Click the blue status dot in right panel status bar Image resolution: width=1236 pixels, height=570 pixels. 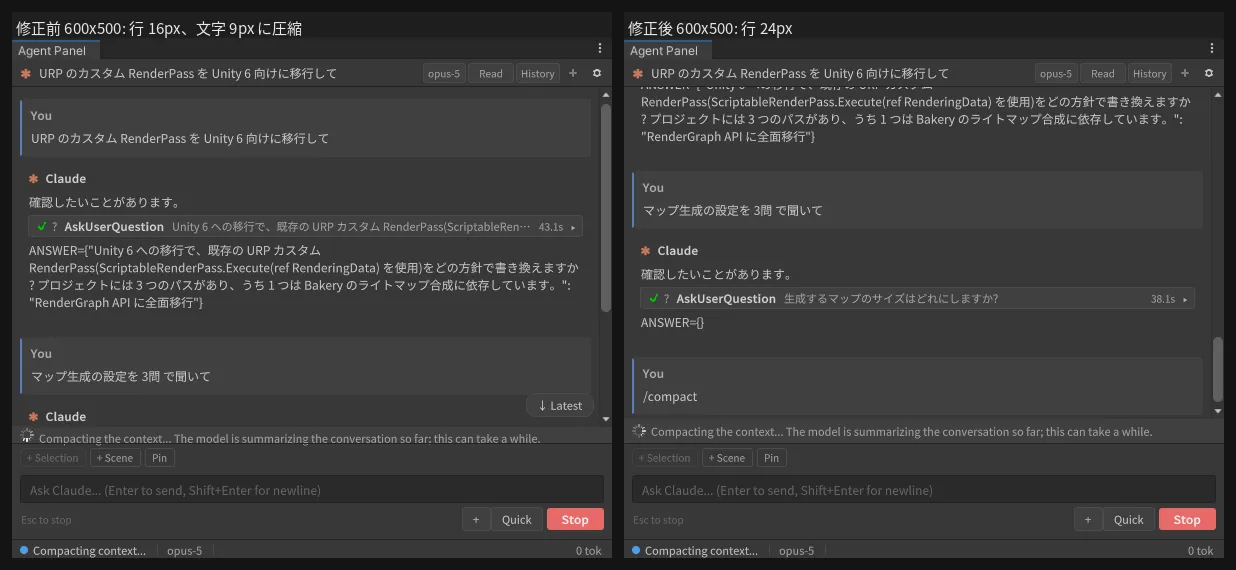(x=634, y=550)
